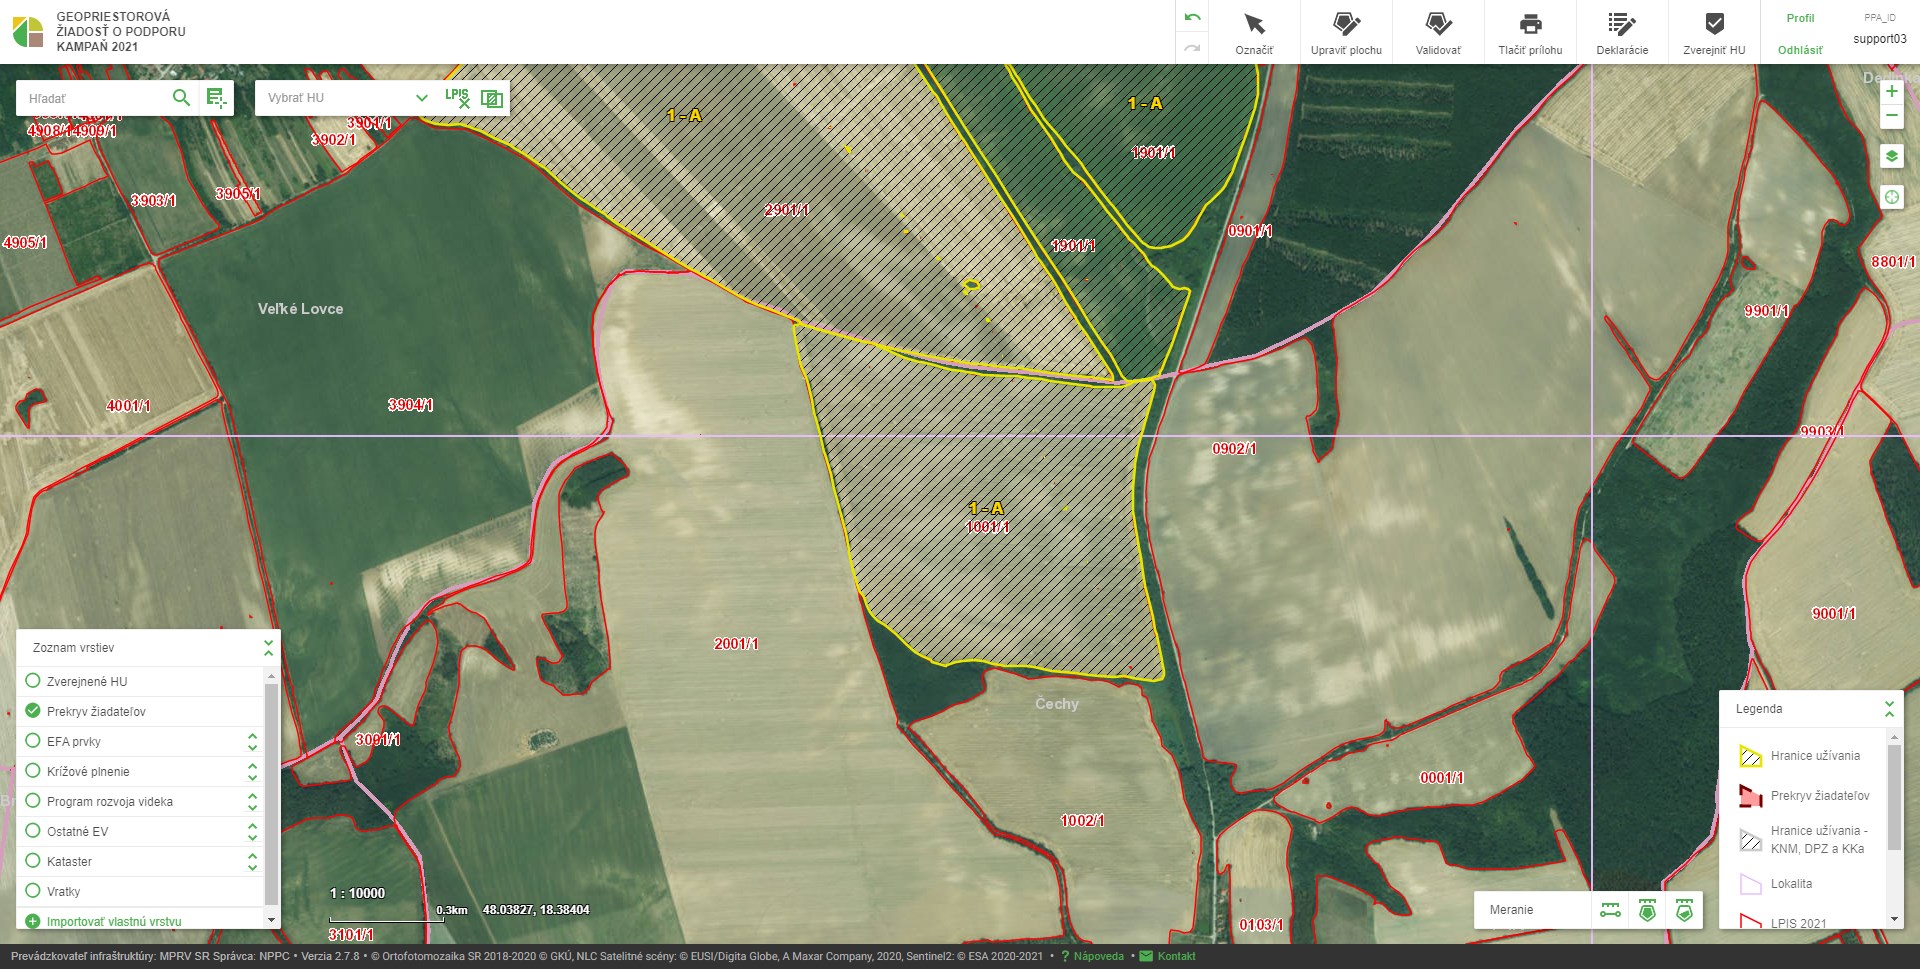Image resolution: width=1920 pixels, height=969 pixels.
Task: Expand the Ostatné EV sublayers
Action: pos(252,831)
